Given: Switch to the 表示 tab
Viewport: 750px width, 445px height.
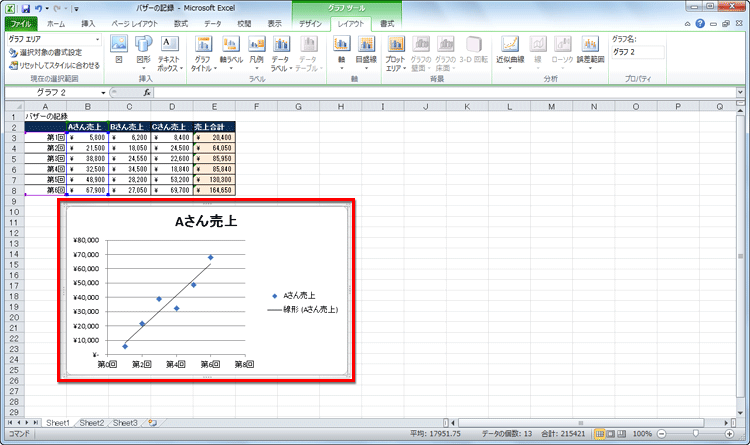Looking at the screenshot, I should click(x=275, y=23).
